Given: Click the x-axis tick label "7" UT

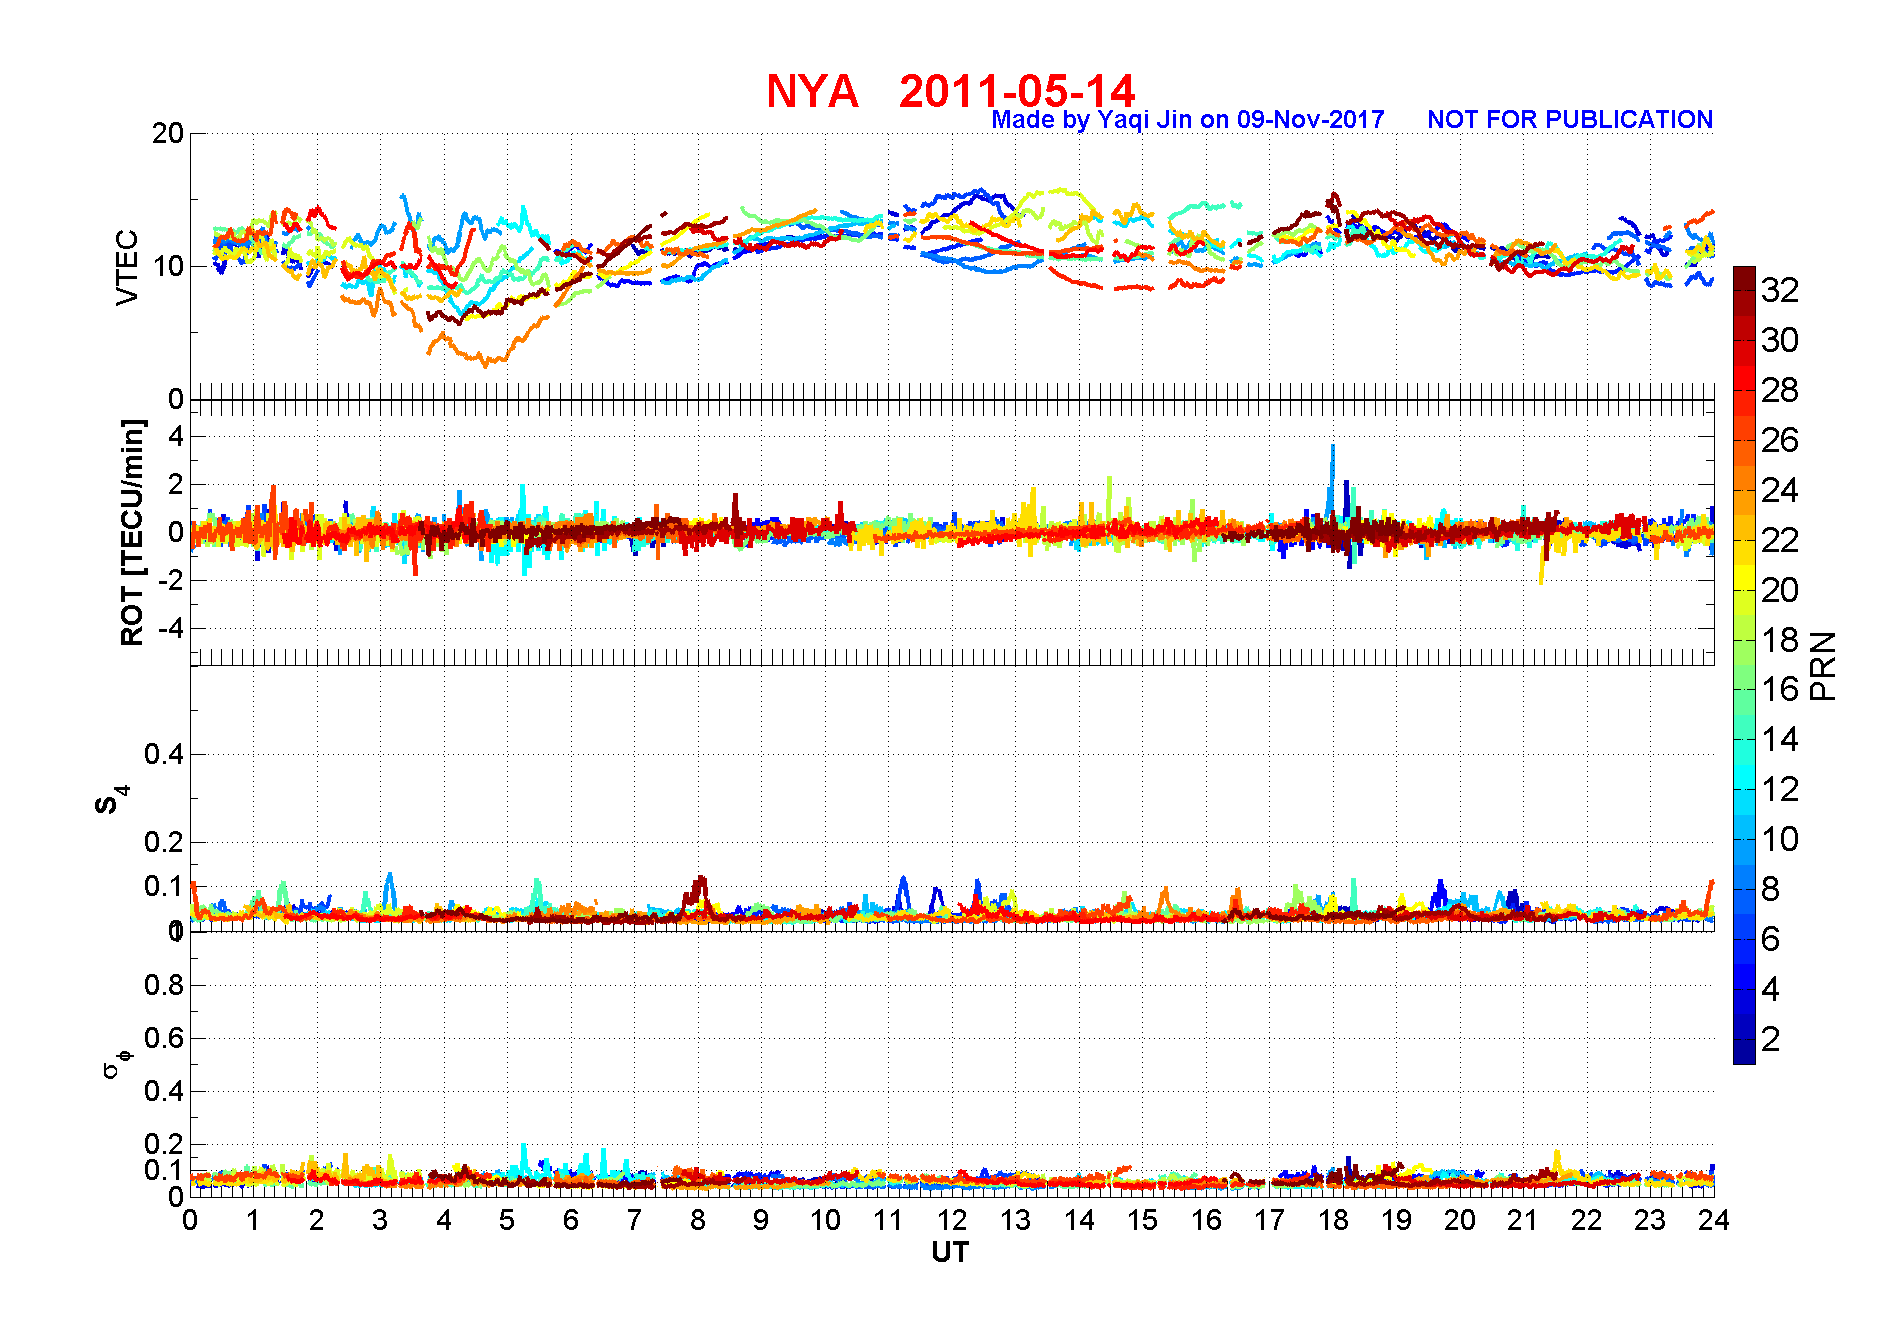Looking at the screenshot, I should (634, 1220).
